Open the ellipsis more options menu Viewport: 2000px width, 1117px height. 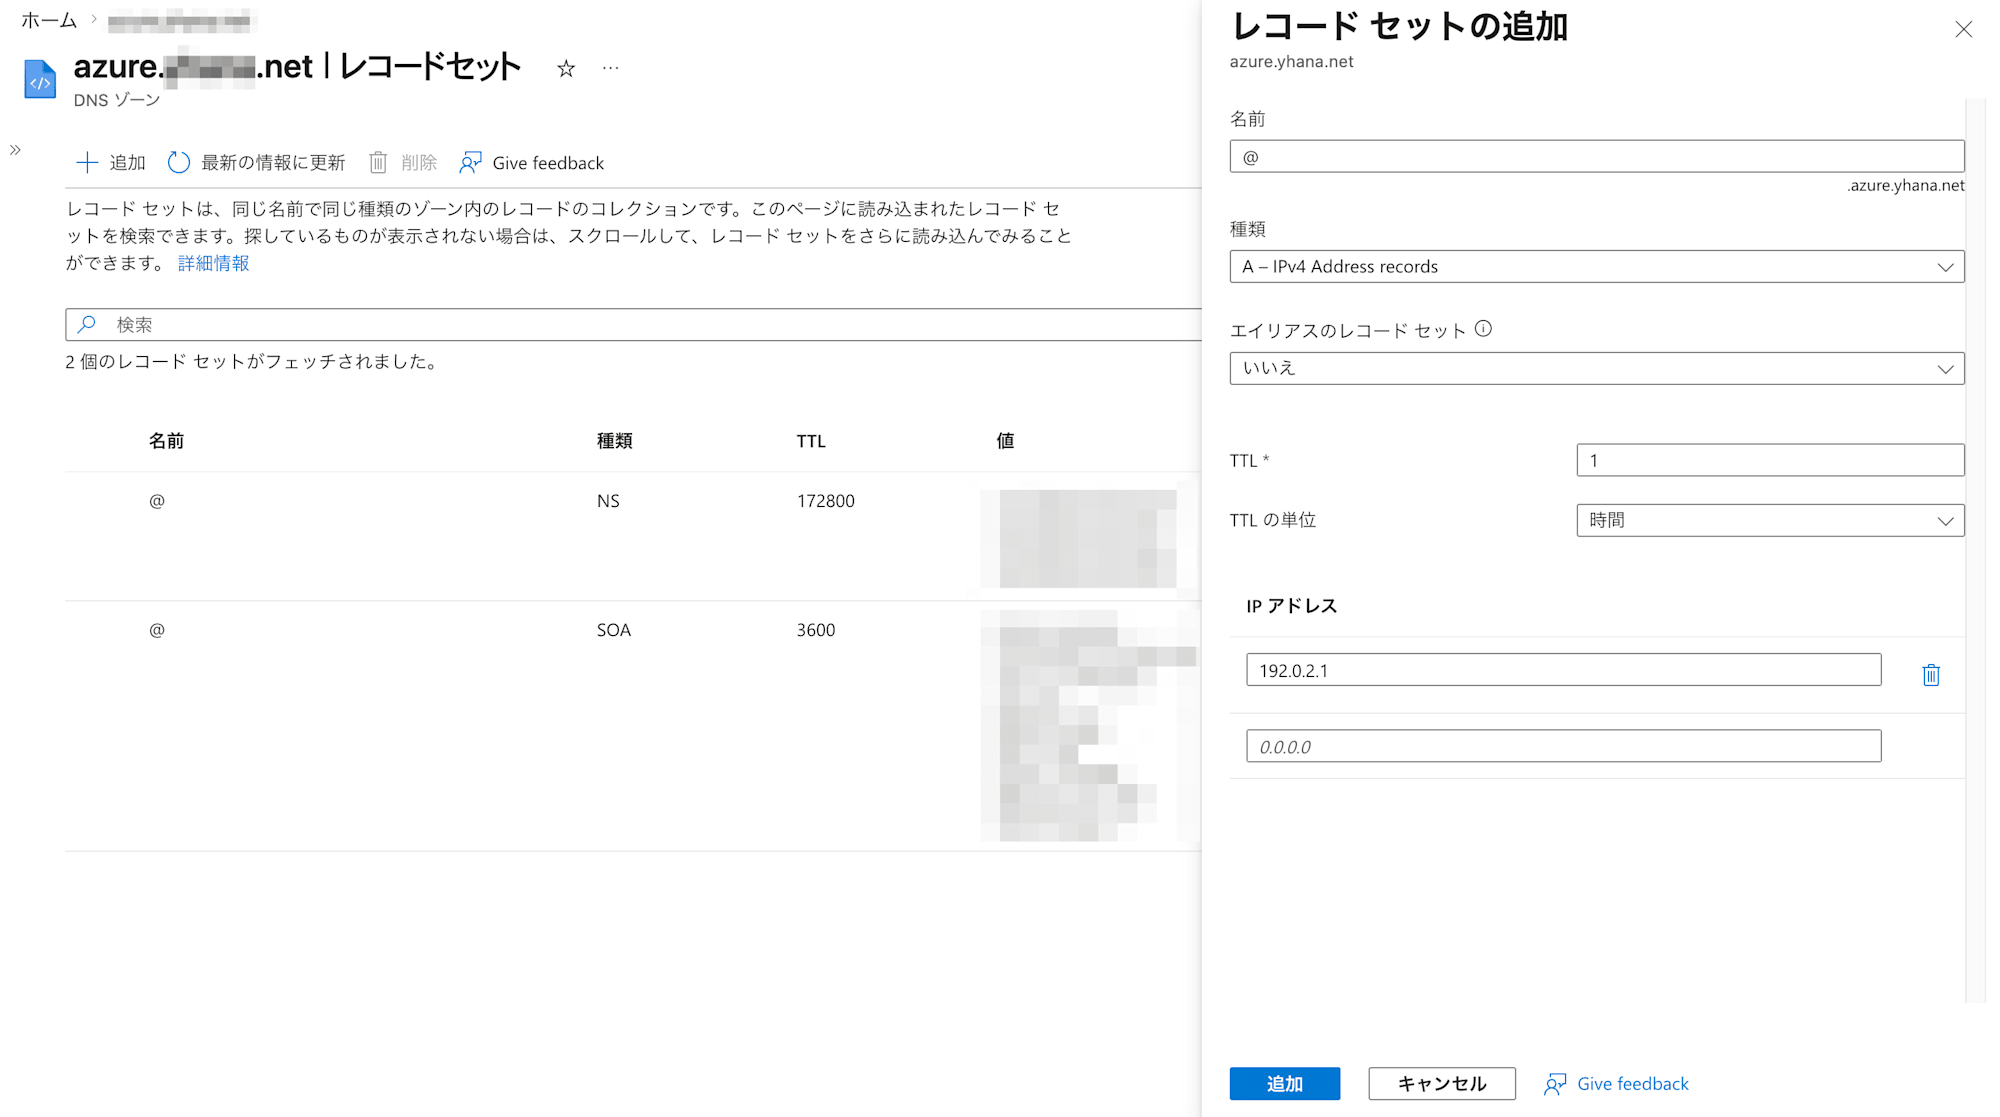tap(611, 68)
